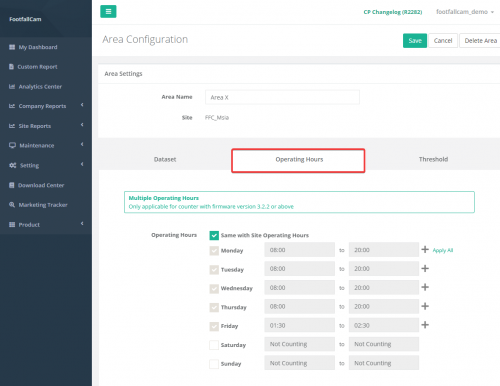Click the Product table icon
Screen dimensions: 500x386
[x=12, y=225]
